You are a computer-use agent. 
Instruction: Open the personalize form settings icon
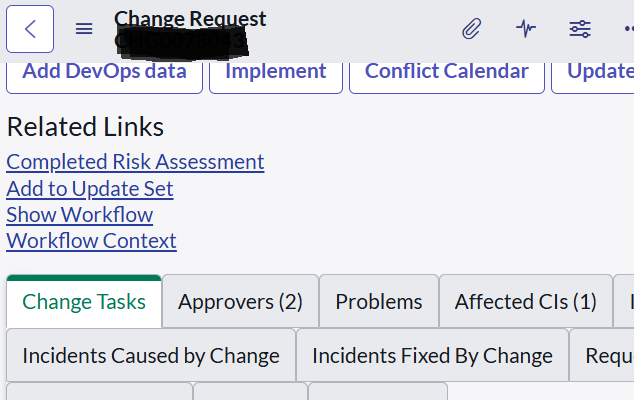coord(580,29)
